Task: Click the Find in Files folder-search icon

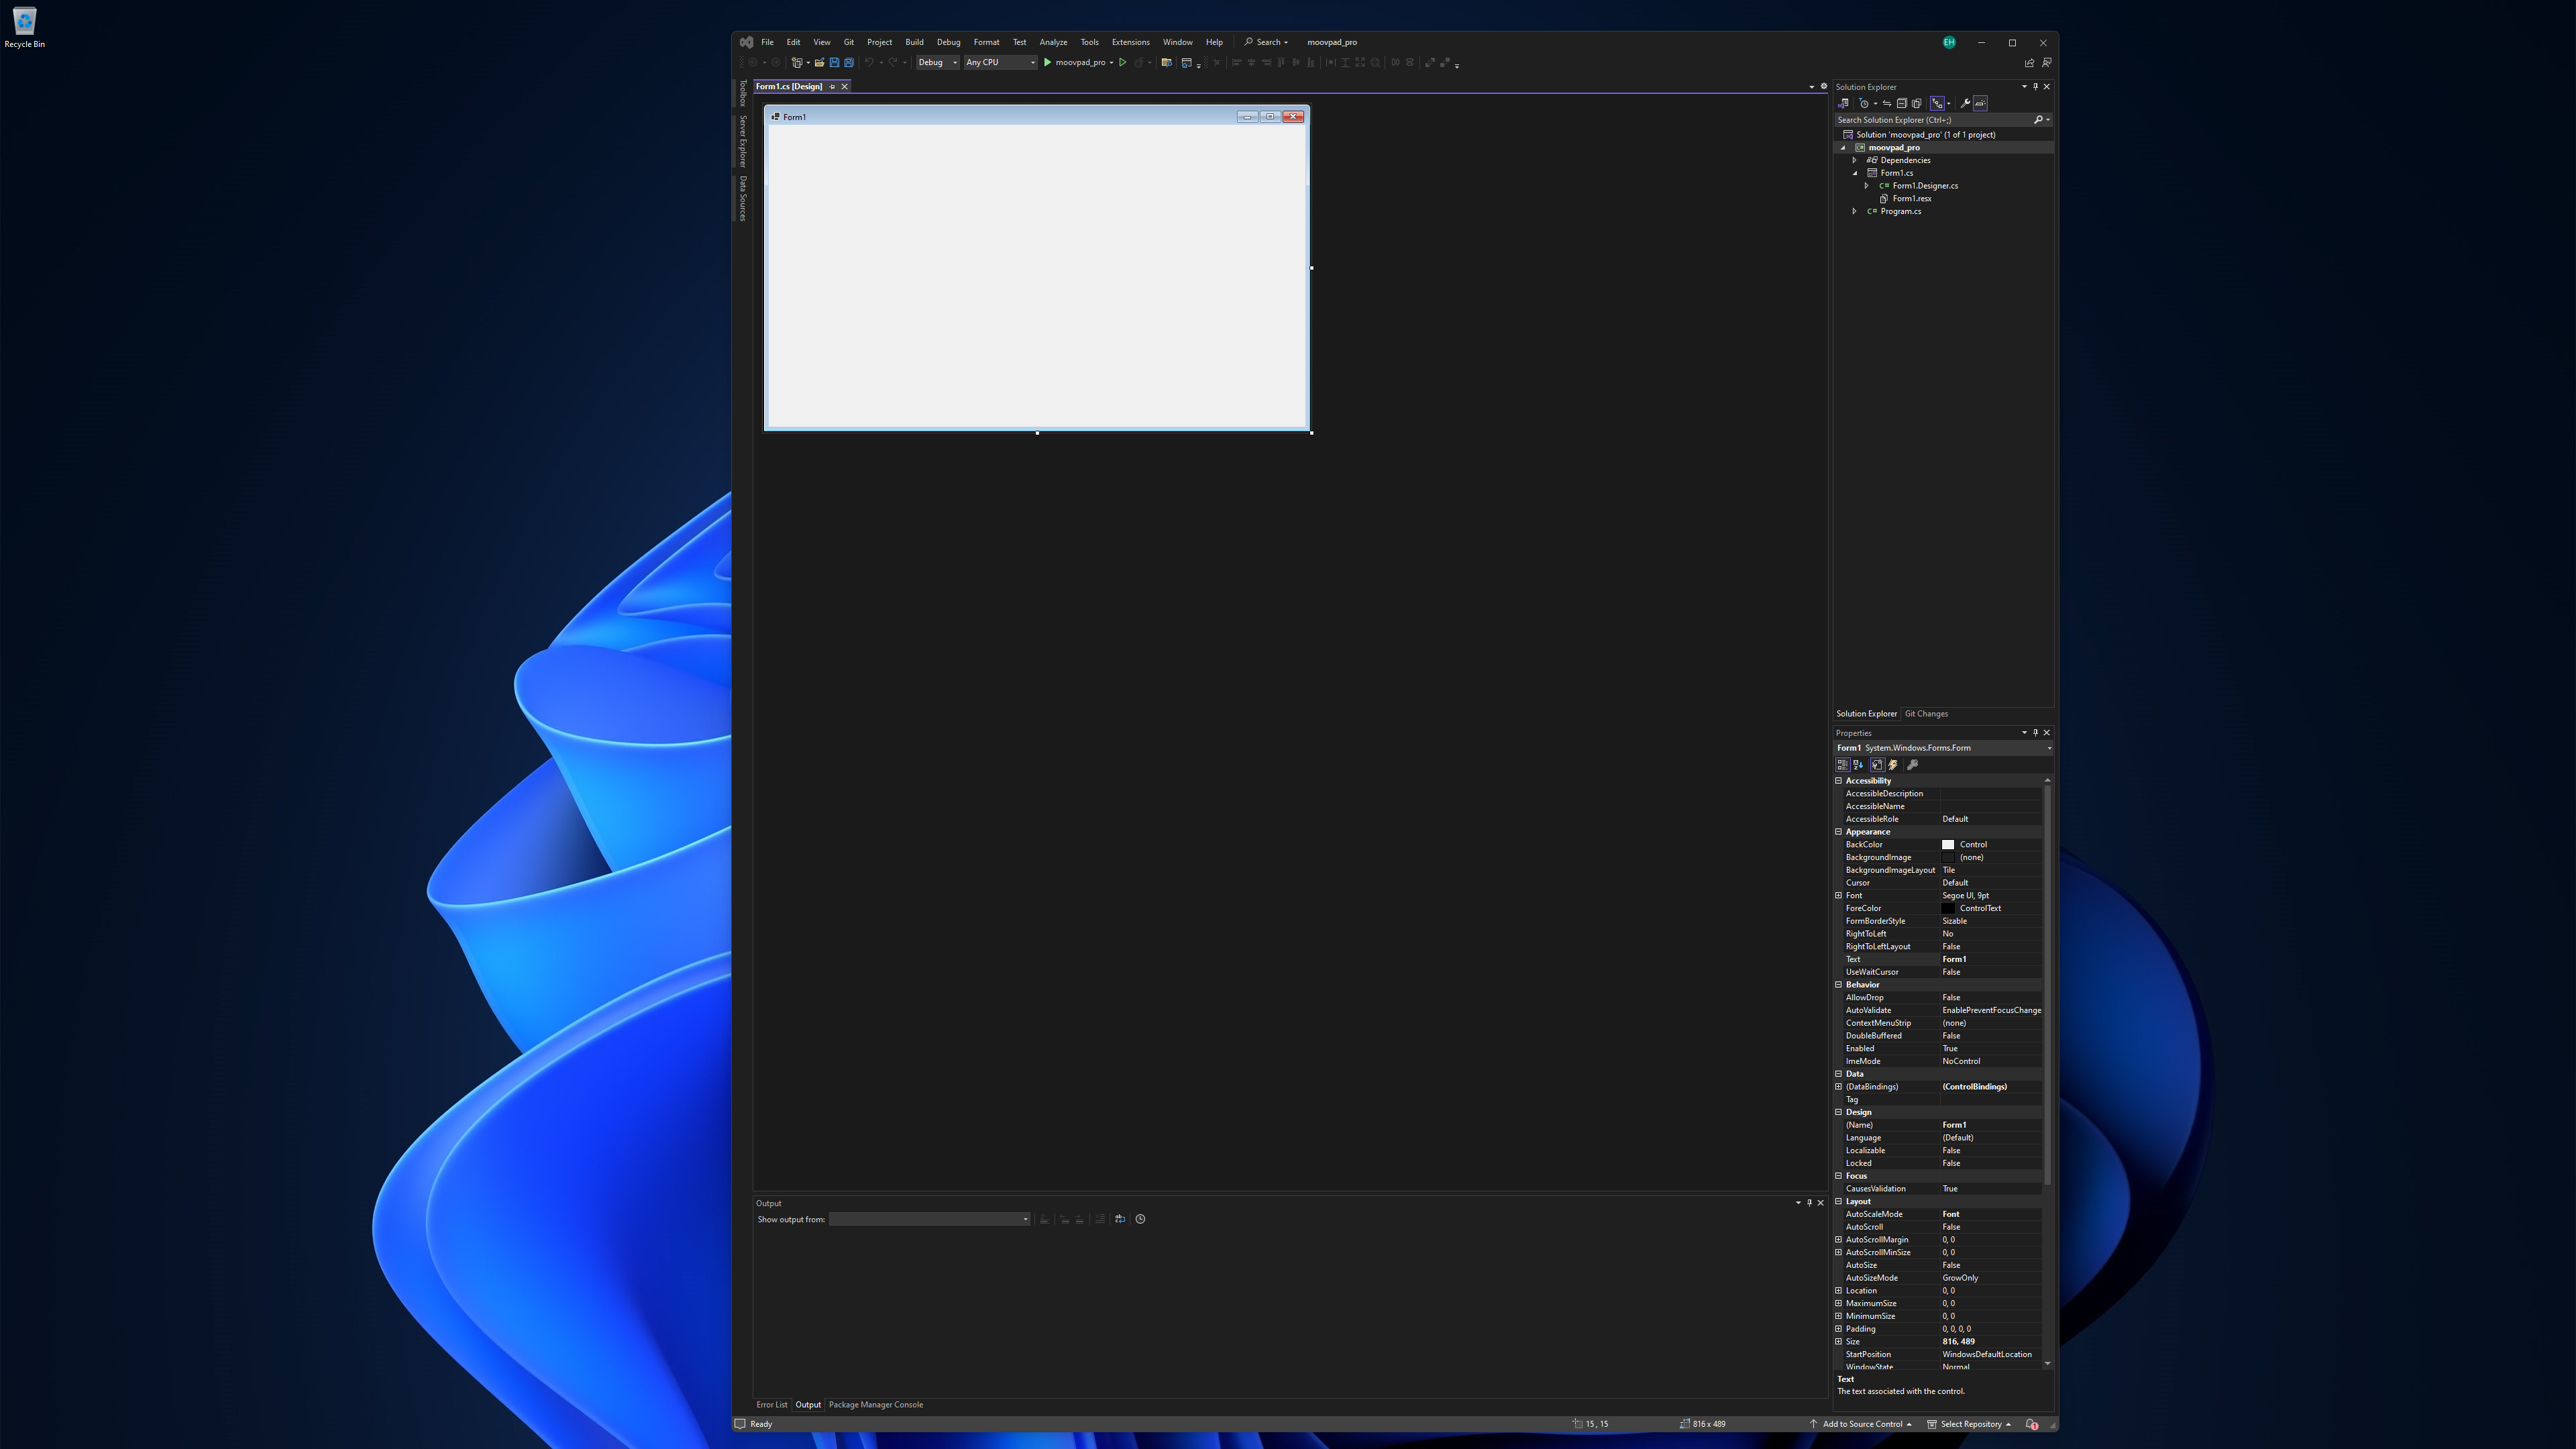Action: point(1167,62)
